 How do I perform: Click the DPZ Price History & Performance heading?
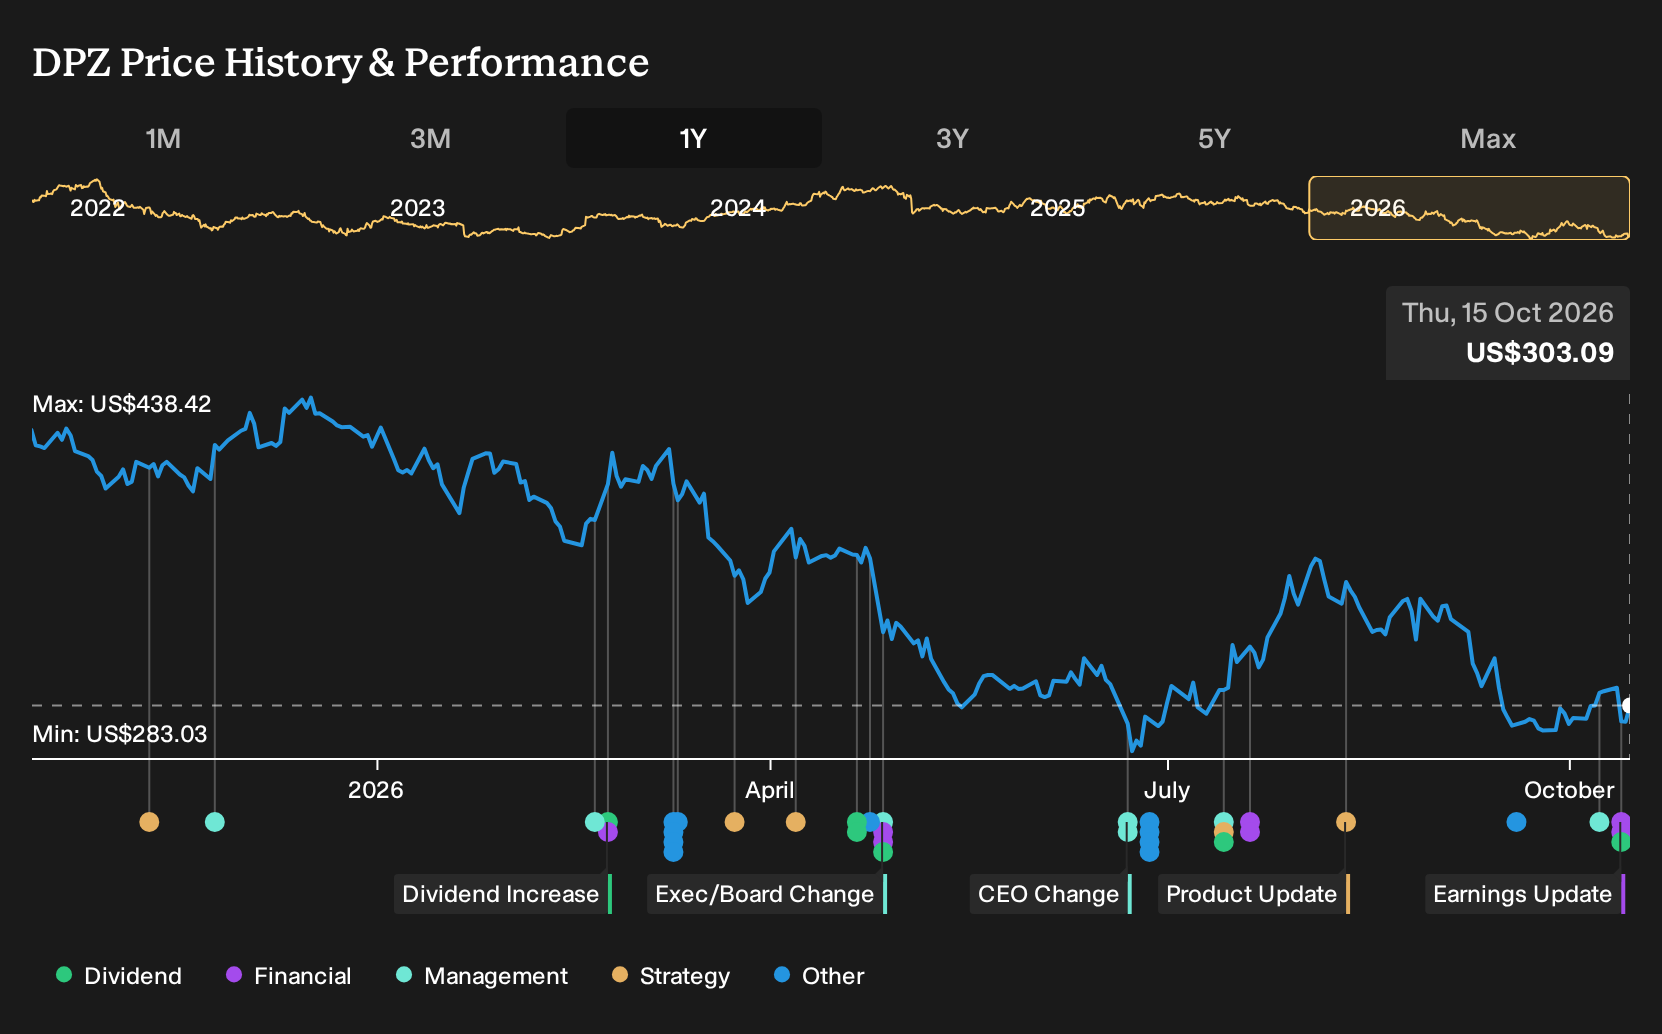point(341,62)
